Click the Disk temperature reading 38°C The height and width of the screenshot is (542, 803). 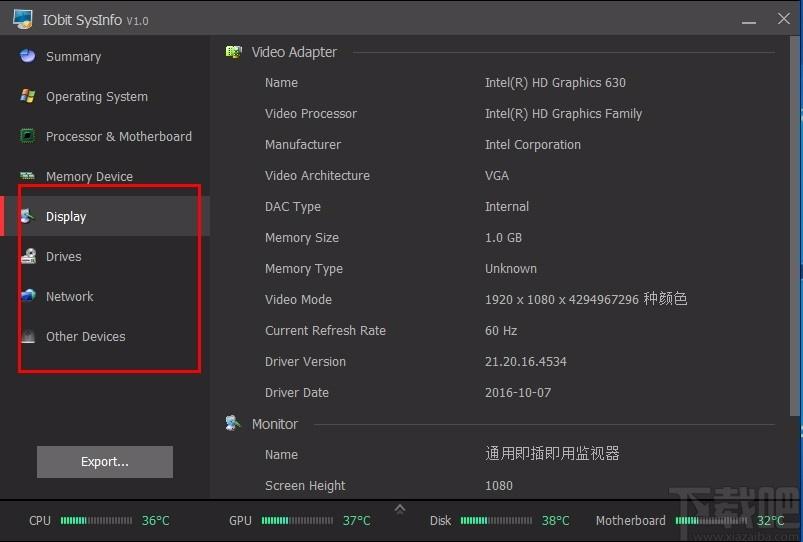coord(556,520)
